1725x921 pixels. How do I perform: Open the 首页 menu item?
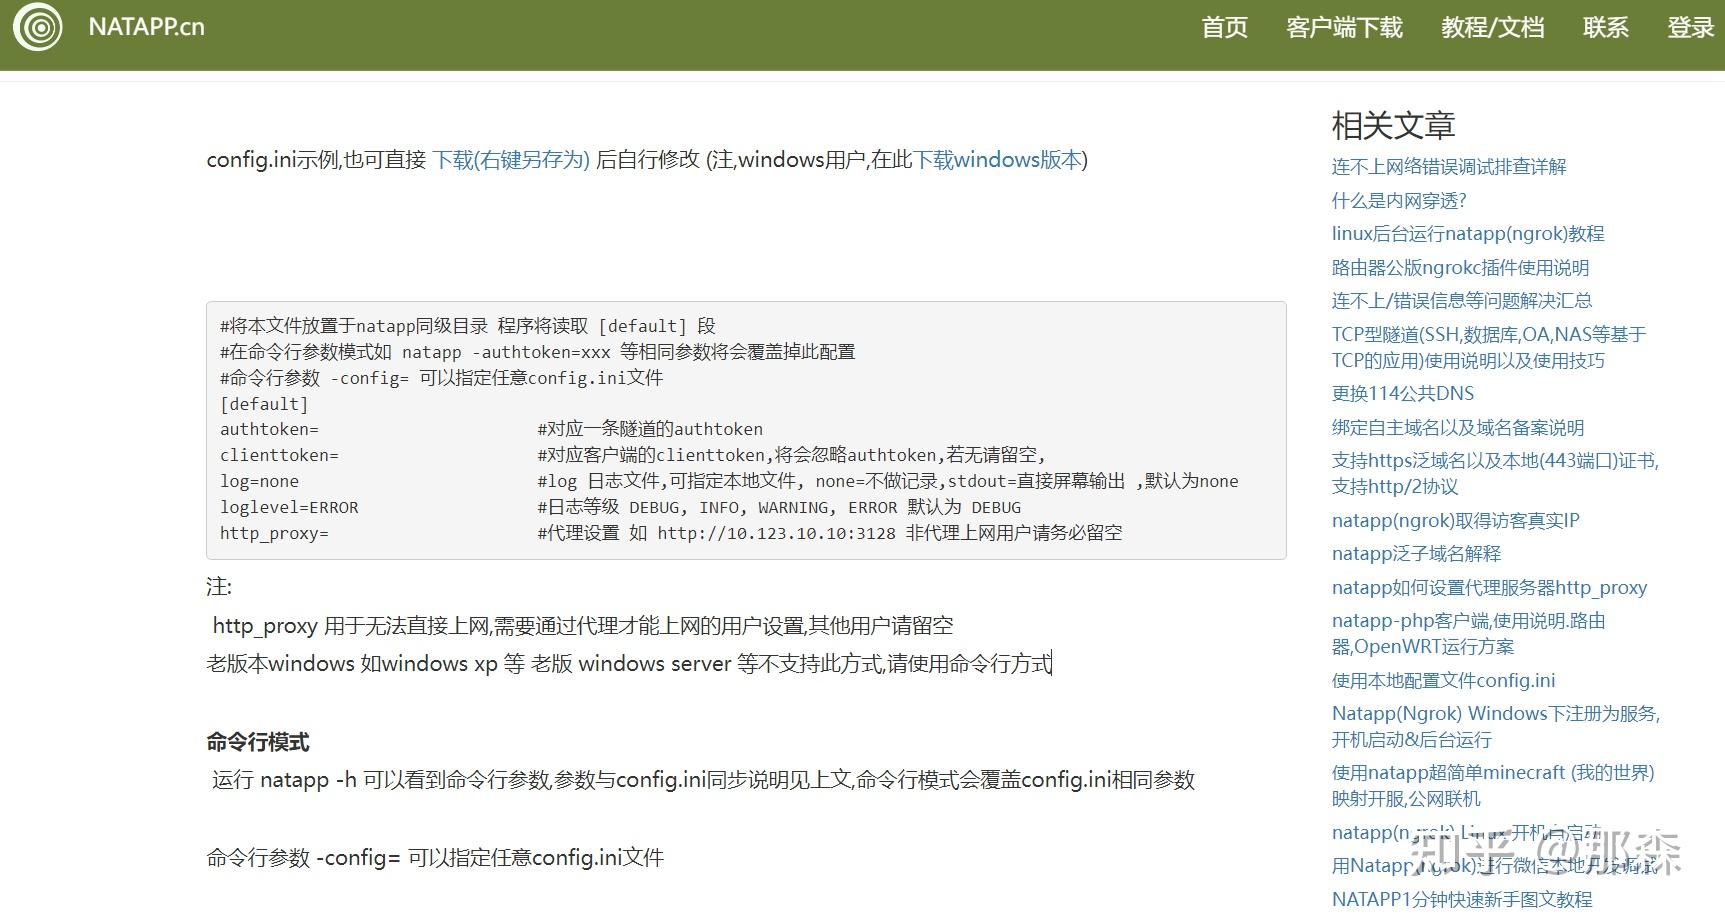click(1224, 27)
